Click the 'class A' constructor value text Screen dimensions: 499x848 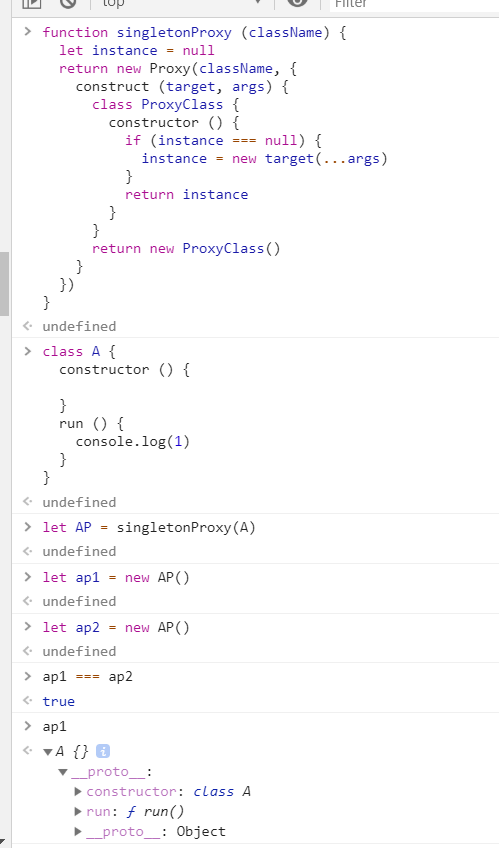click(x=222, y=792)
